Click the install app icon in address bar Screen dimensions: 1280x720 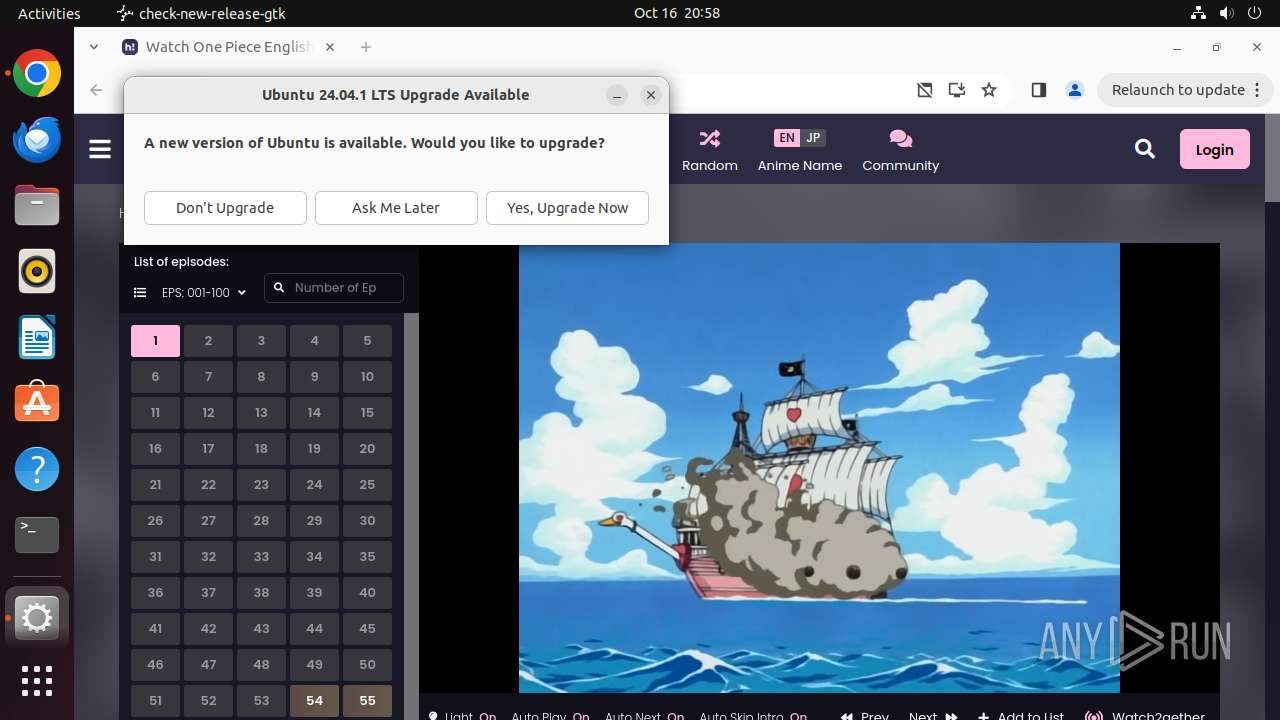[x=957, y=90]
